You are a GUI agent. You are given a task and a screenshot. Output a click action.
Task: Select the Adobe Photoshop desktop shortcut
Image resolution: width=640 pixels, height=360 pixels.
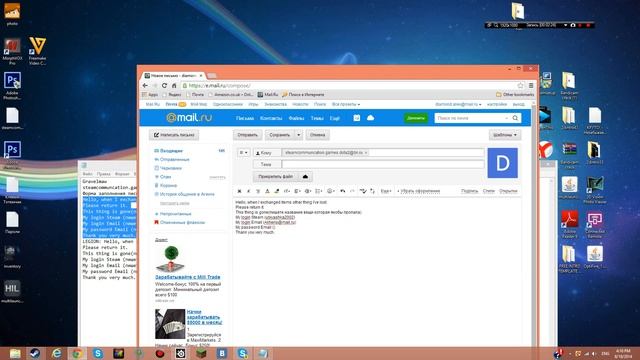click(x=12, y=86)
